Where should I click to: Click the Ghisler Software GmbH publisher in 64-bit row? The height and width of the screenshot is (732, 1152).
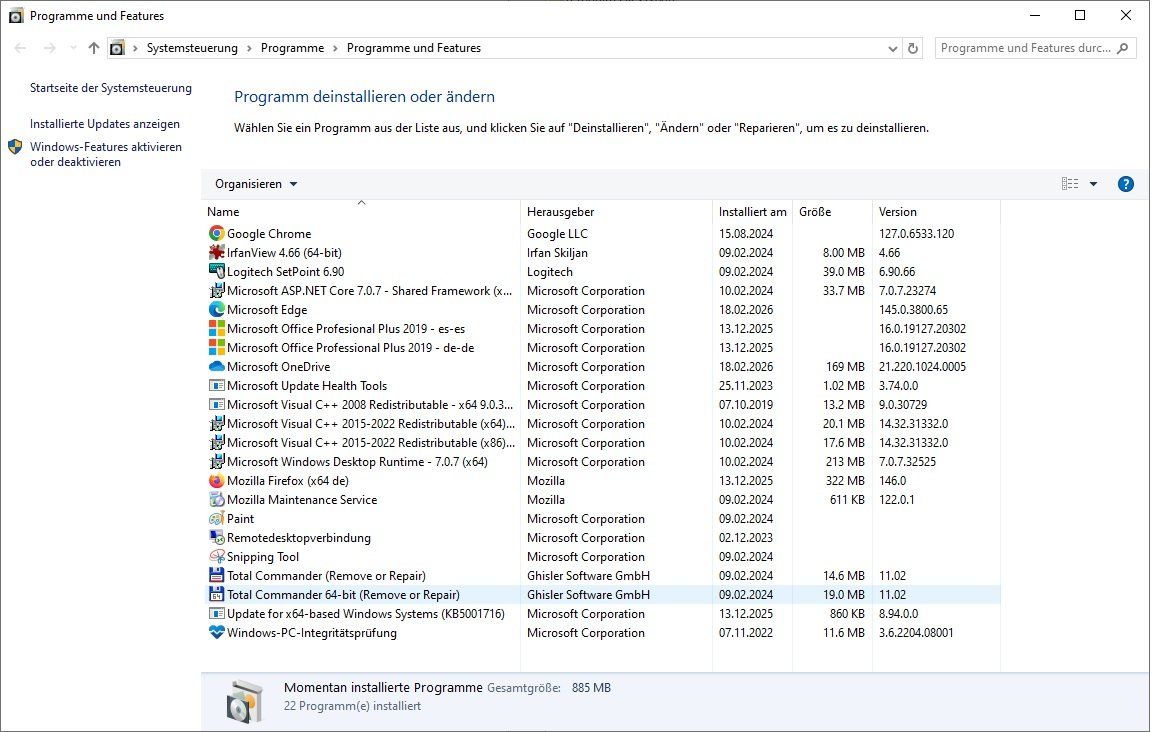[588, 595]
